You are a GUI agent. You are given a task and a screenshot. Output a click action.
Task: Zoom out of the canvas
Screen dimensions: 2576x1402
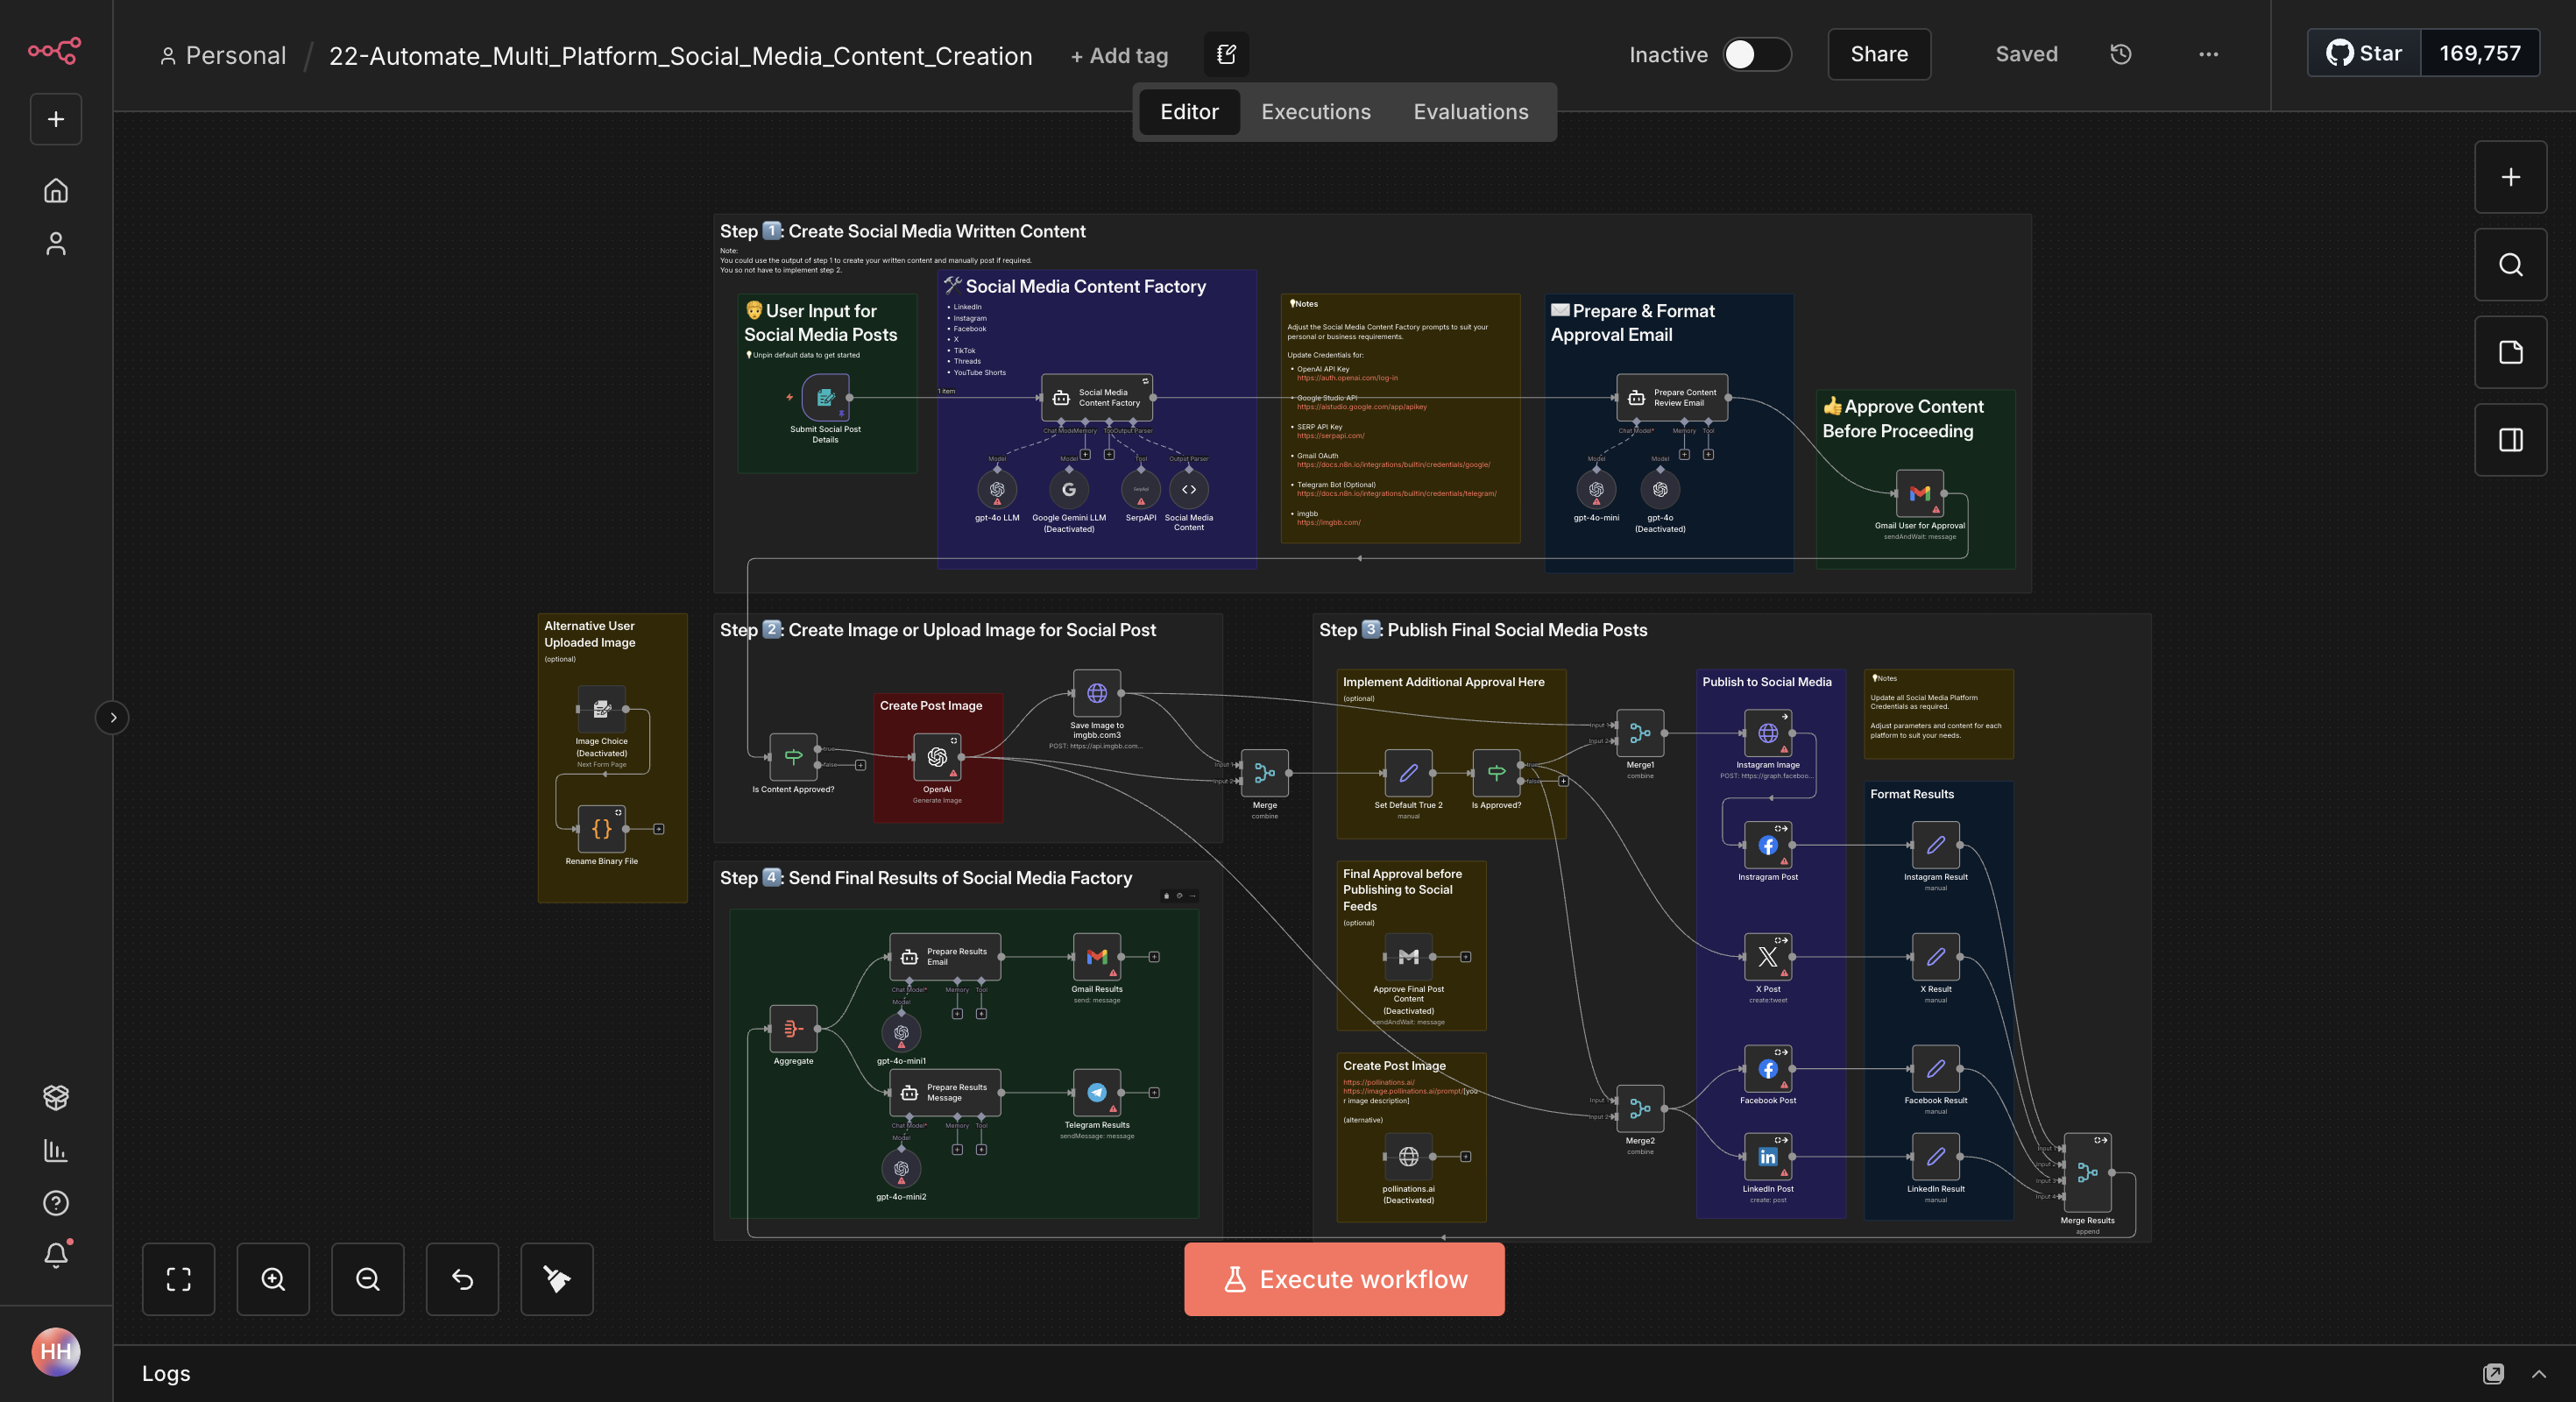tap(367, 1279)
